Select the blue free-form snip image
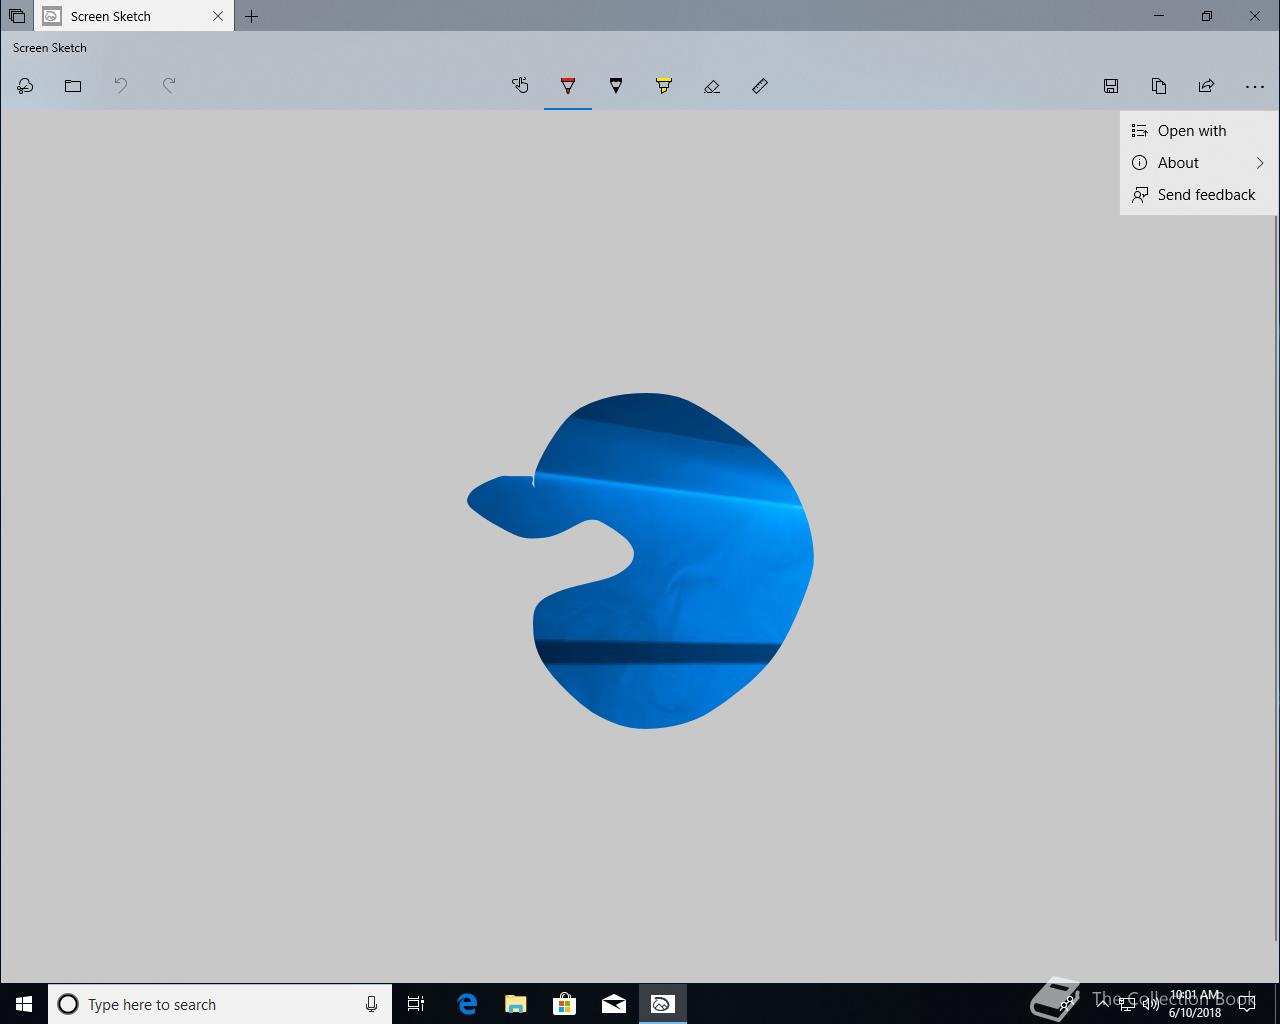Viewport: 1280px width, 1024px height. click(641, 561)
